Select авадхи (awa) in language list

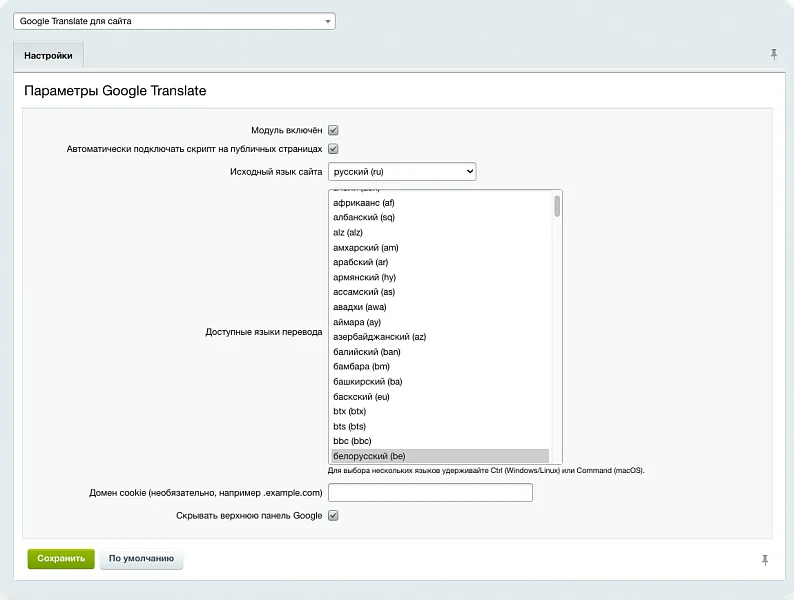(x=440, y=307)
